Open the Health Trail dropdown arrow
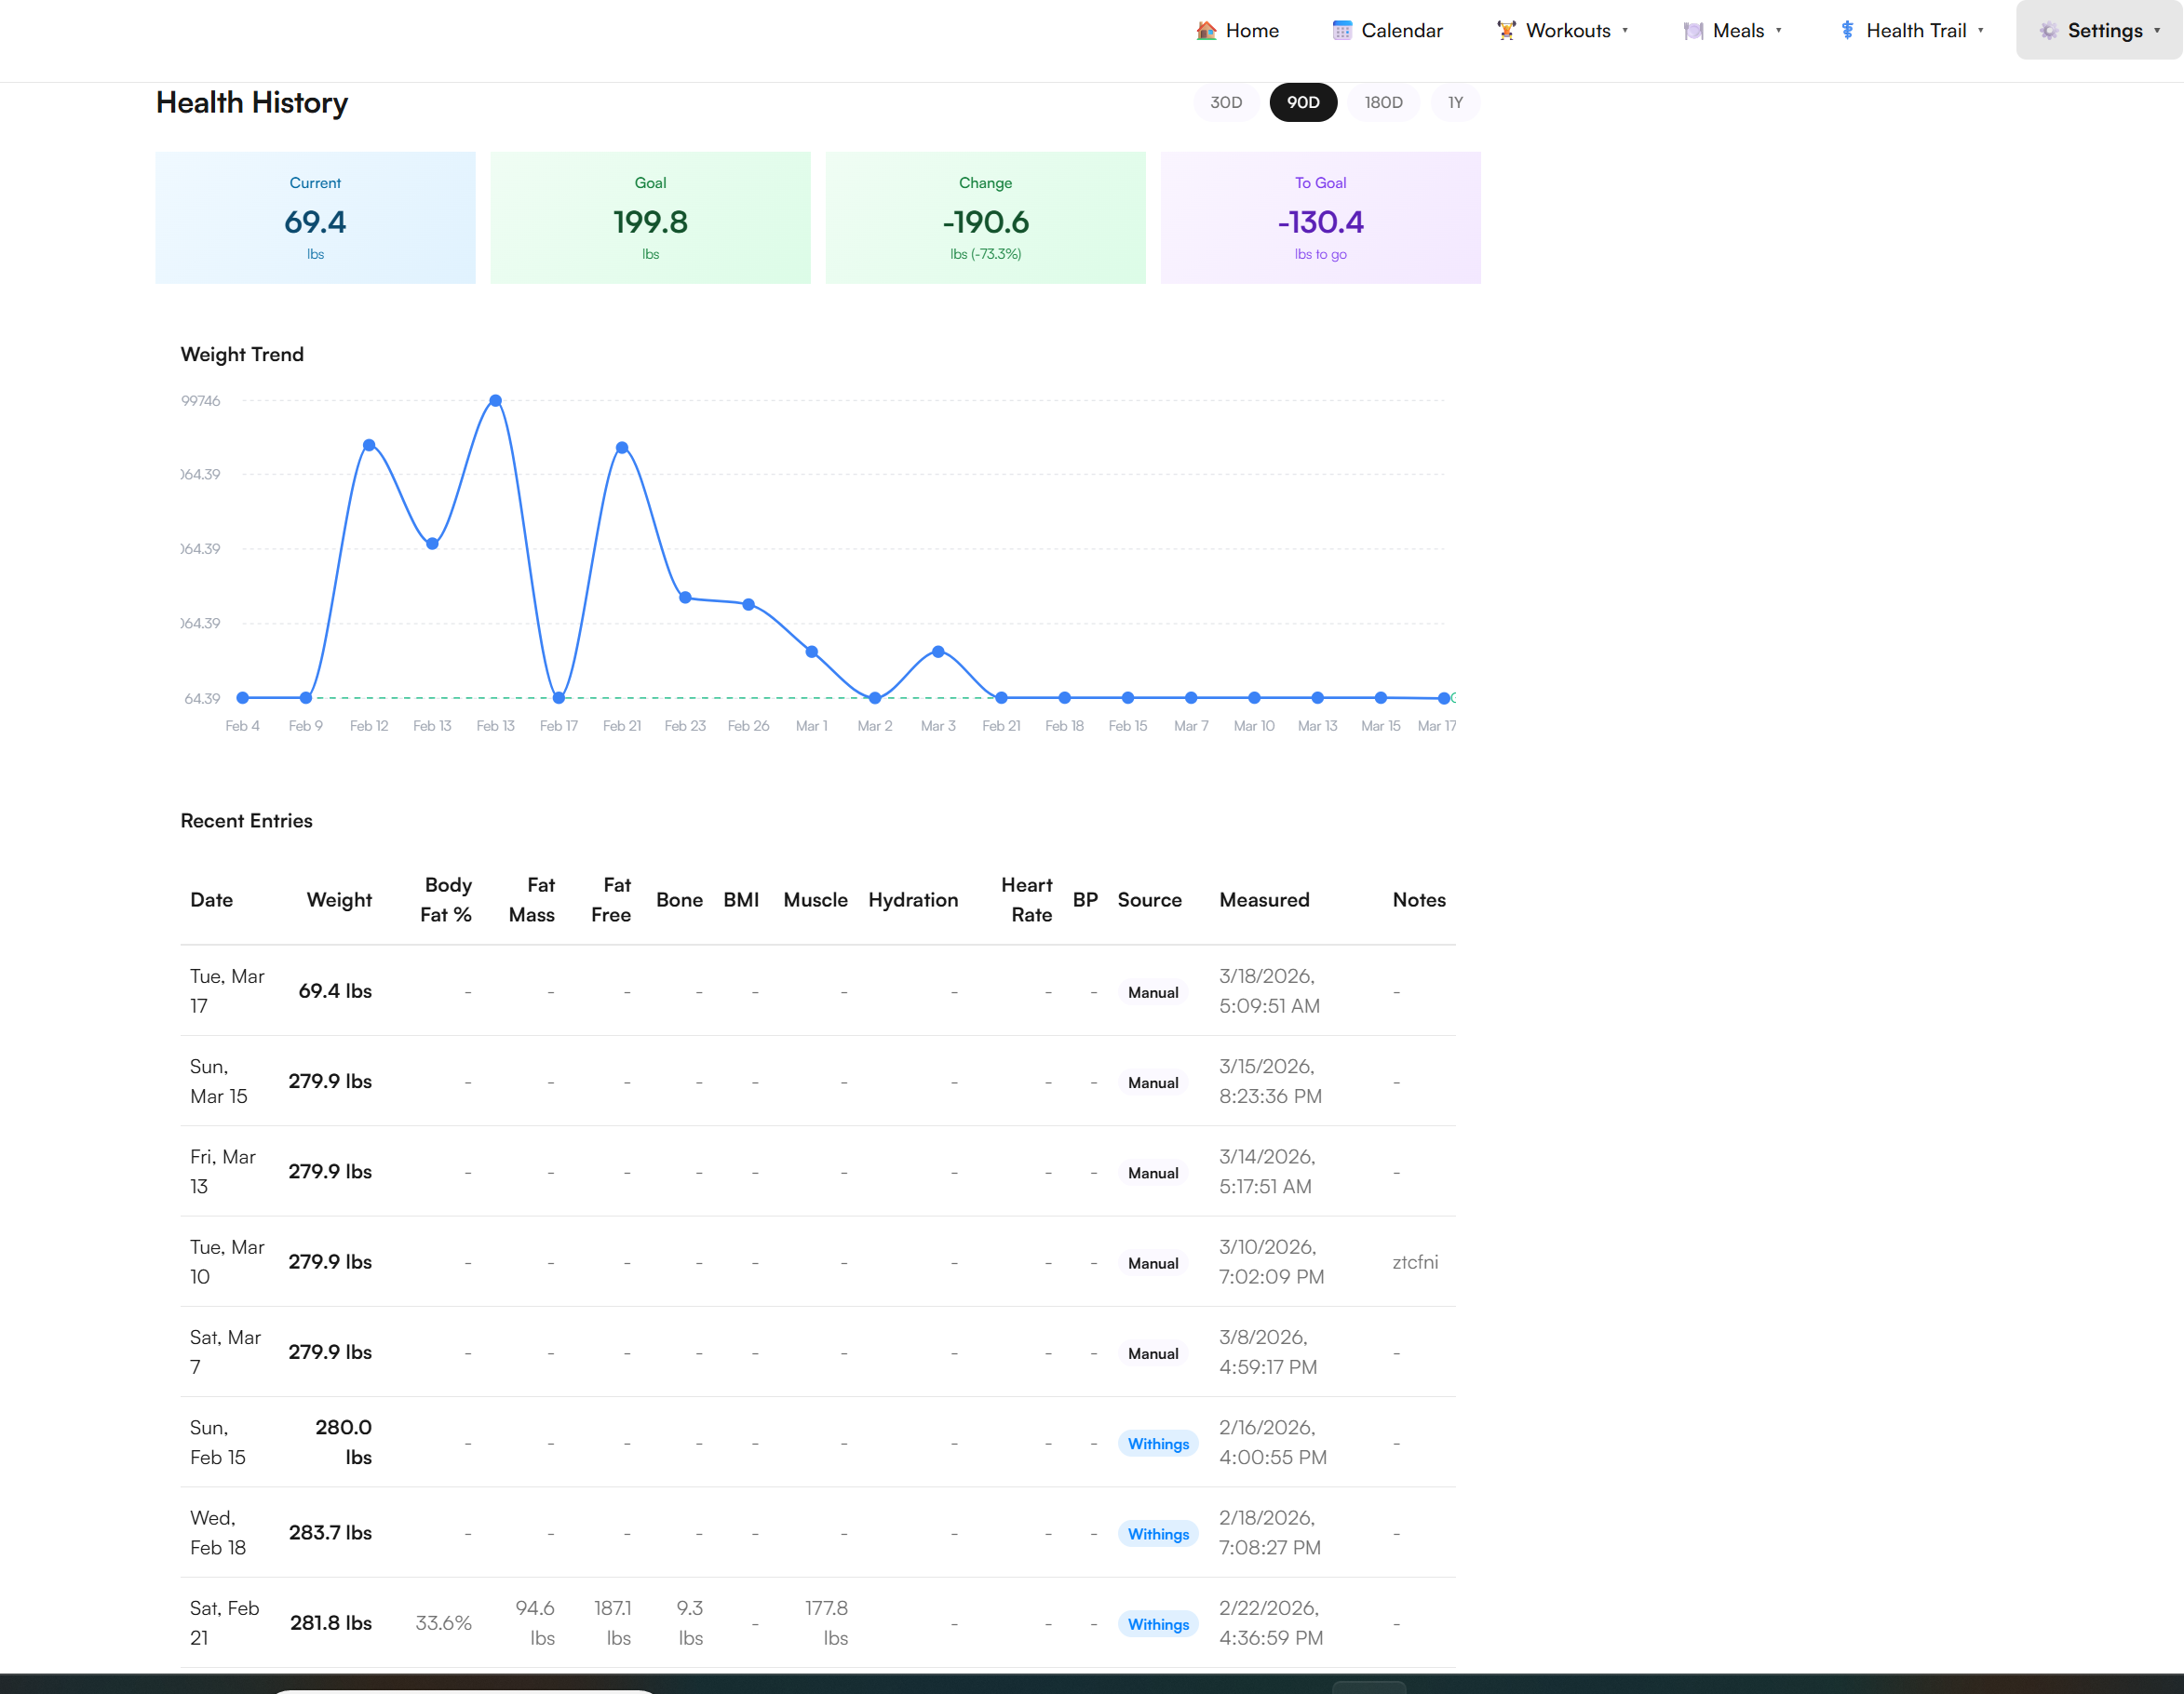The width and height of the screenshot is (2184, 1694). pyautogui.click(x=1980, y=31)
